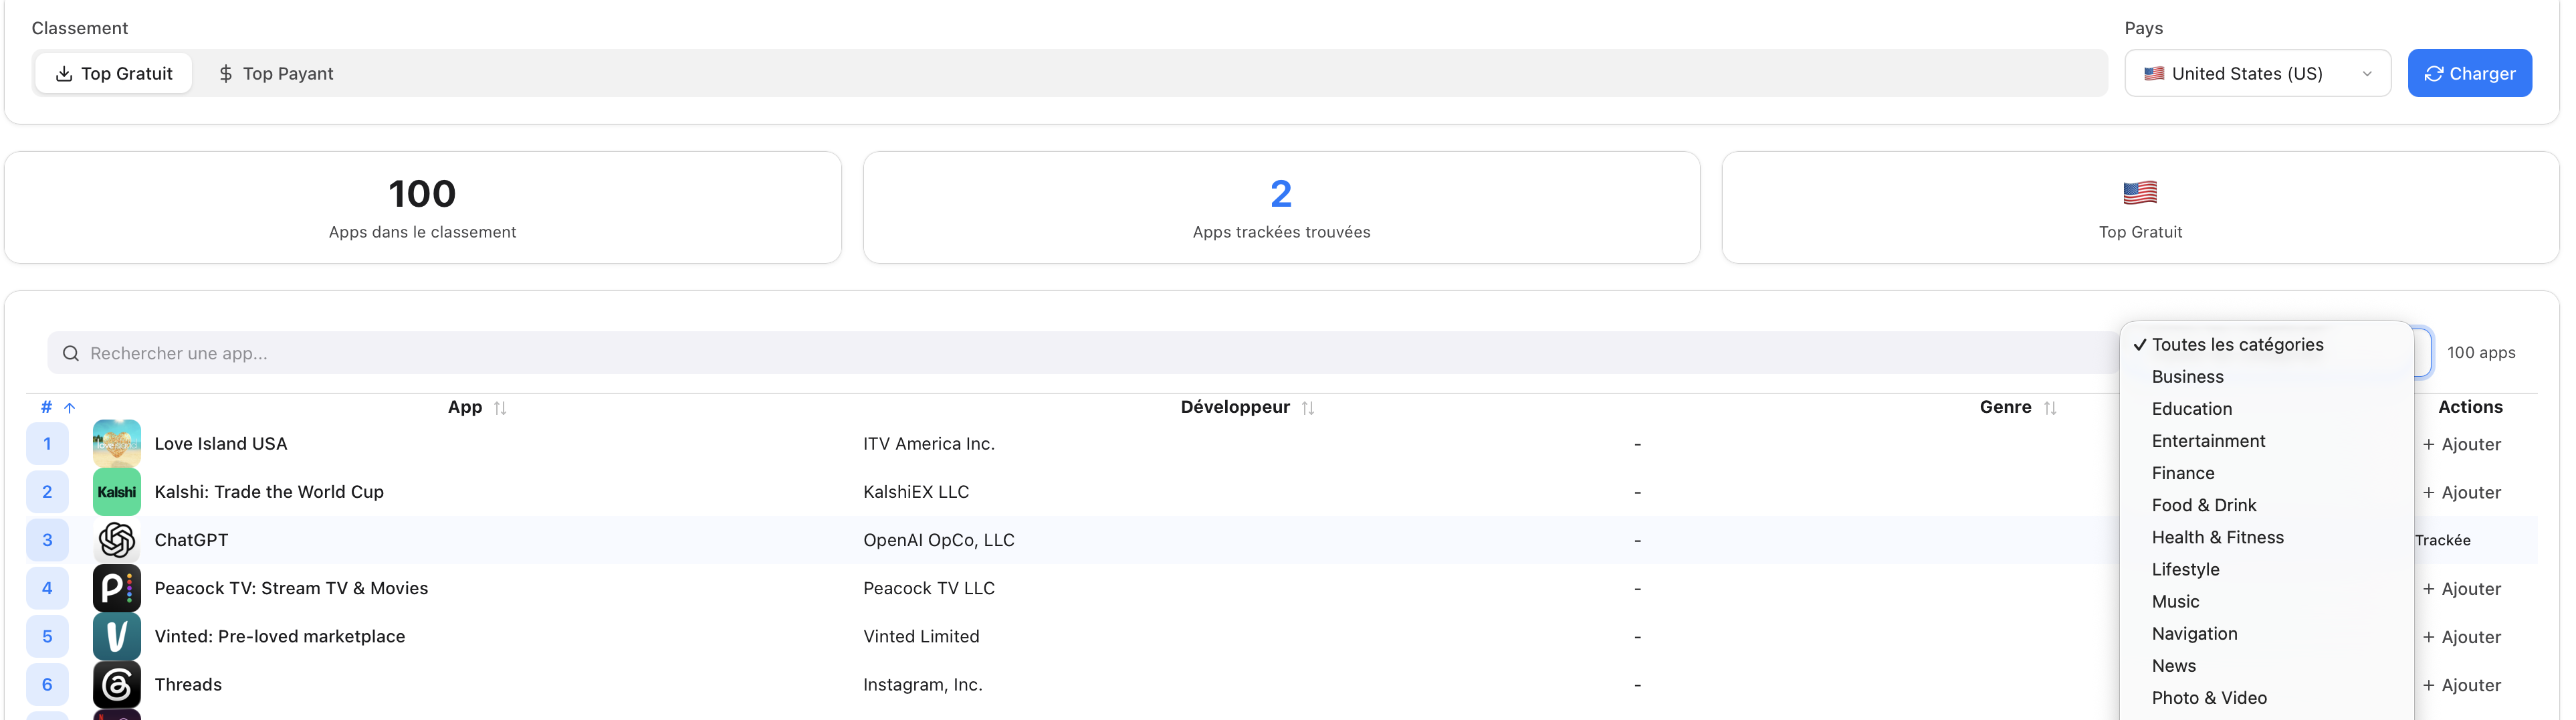Click the rank 1 badge
This screenshot has height=720, width=2576.
pyautogui.click(x=47, y=444)
